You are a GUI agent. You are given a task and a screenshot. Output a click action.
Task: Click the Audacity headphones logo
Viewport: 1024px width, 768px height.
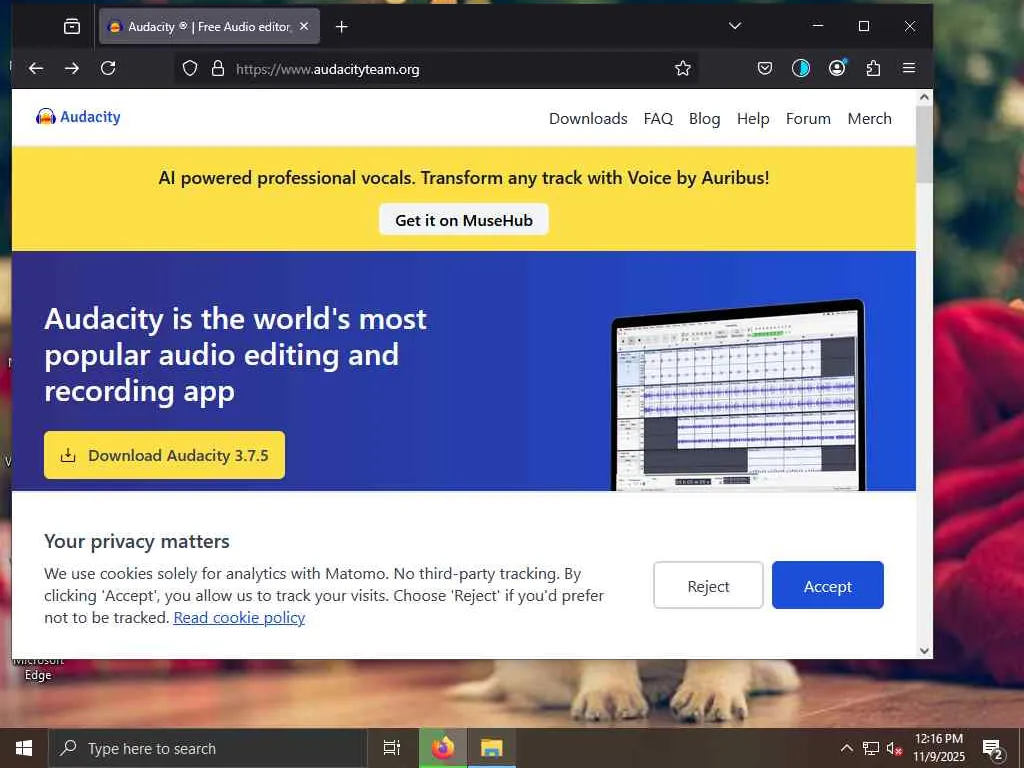(x=78, y=117)
